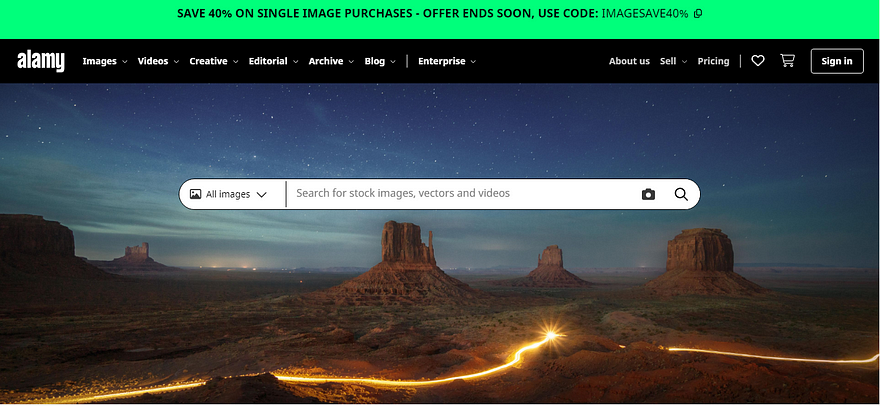Click the green SAVE 40% promo banner text
Viewport: 880px width, 406px height.
click(388, 13)
